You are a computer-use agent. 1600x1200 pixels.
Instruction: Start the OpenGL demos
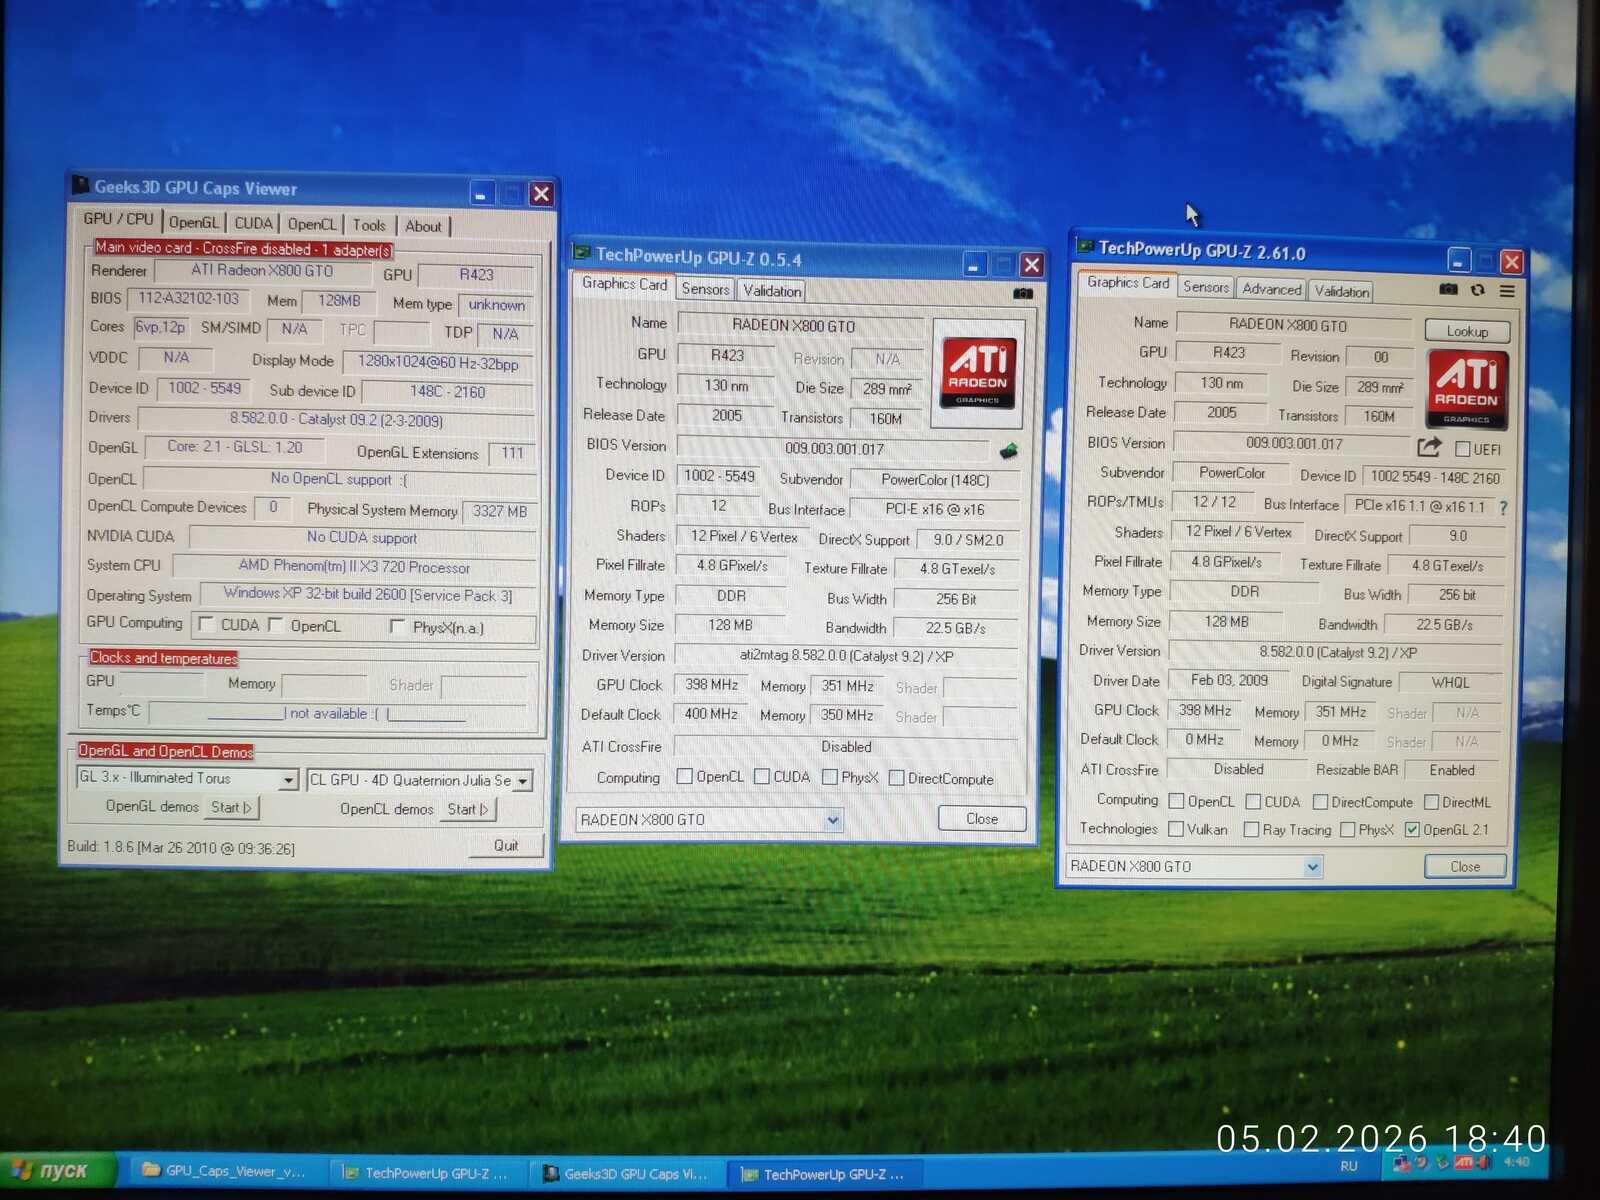point(231,807)
